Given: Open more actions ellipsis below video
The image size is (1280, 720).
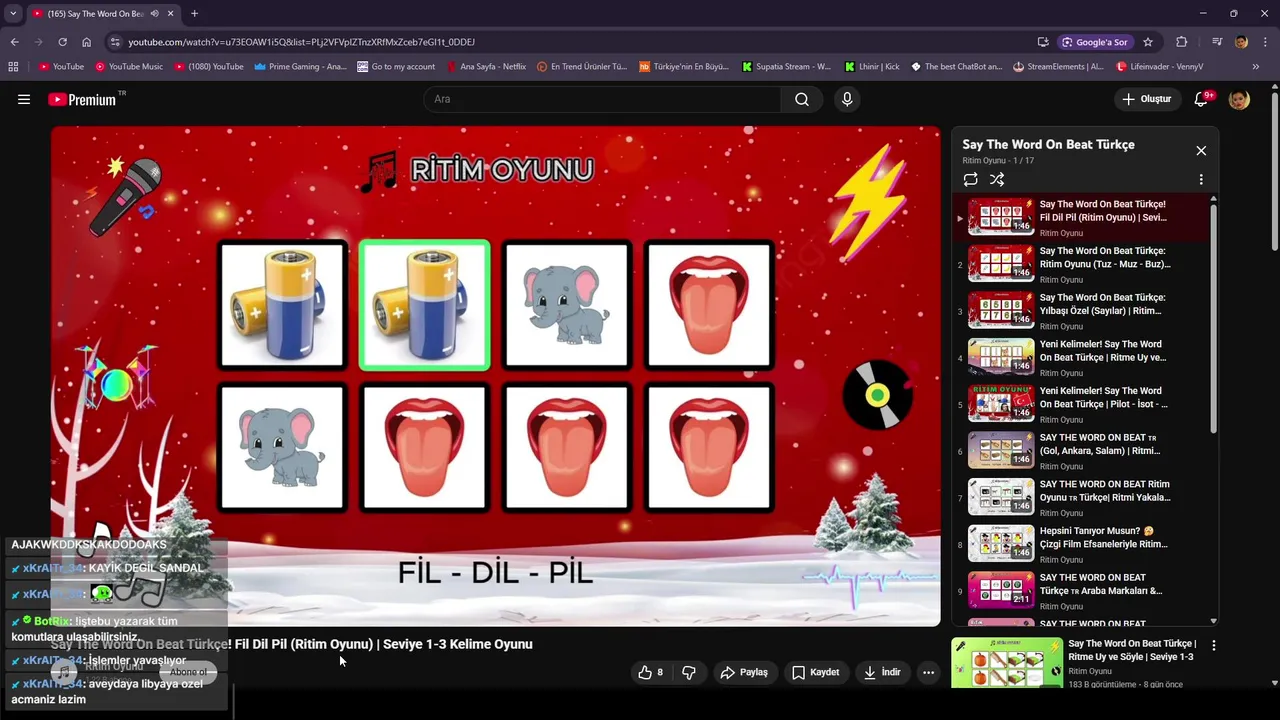Looking at the screenshot, I should (x=928, y=672).
